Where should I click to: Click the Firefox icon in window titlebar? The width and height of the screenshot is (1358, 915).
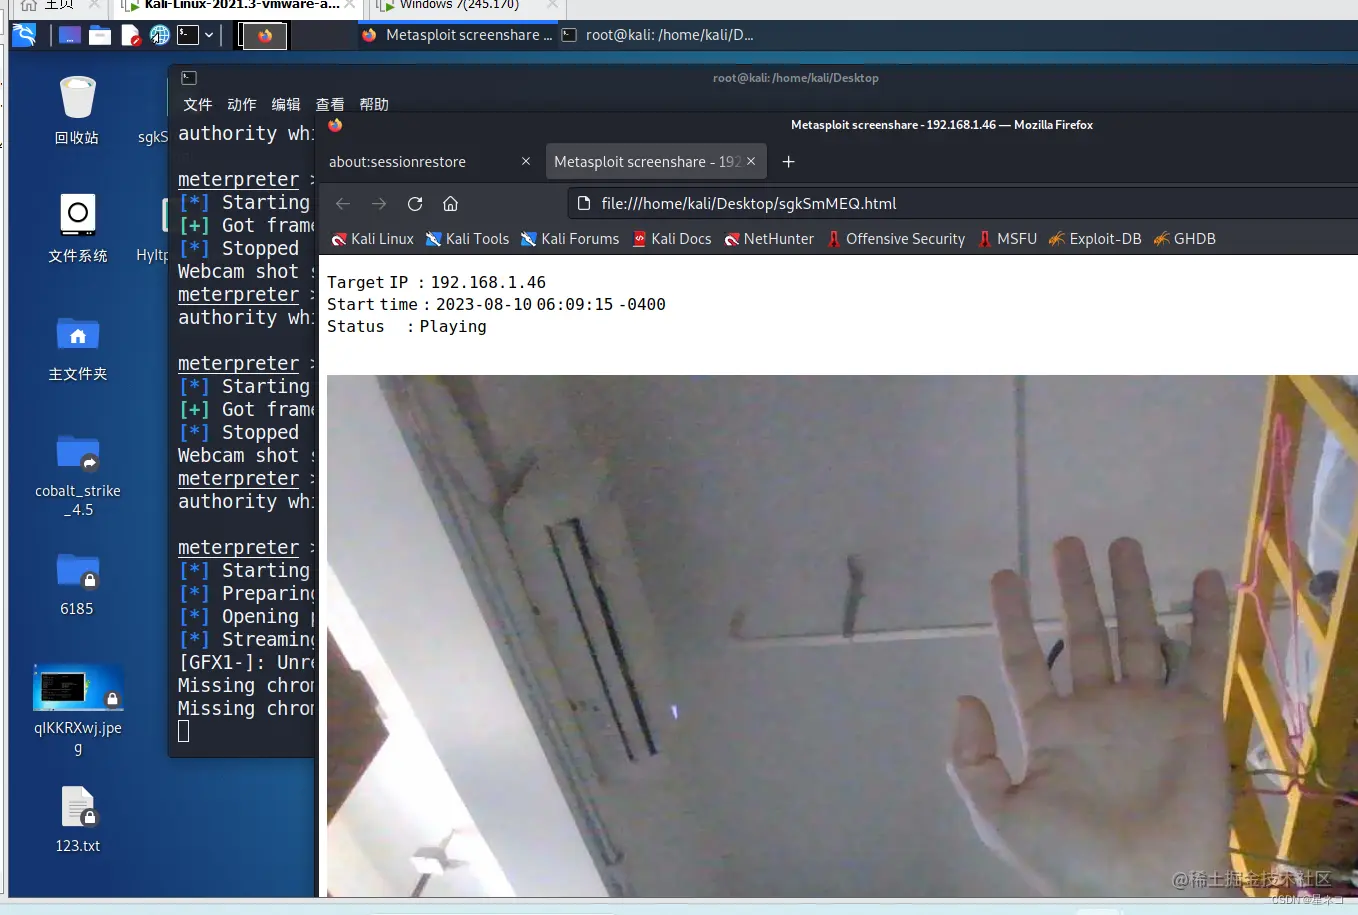[335, 125]
